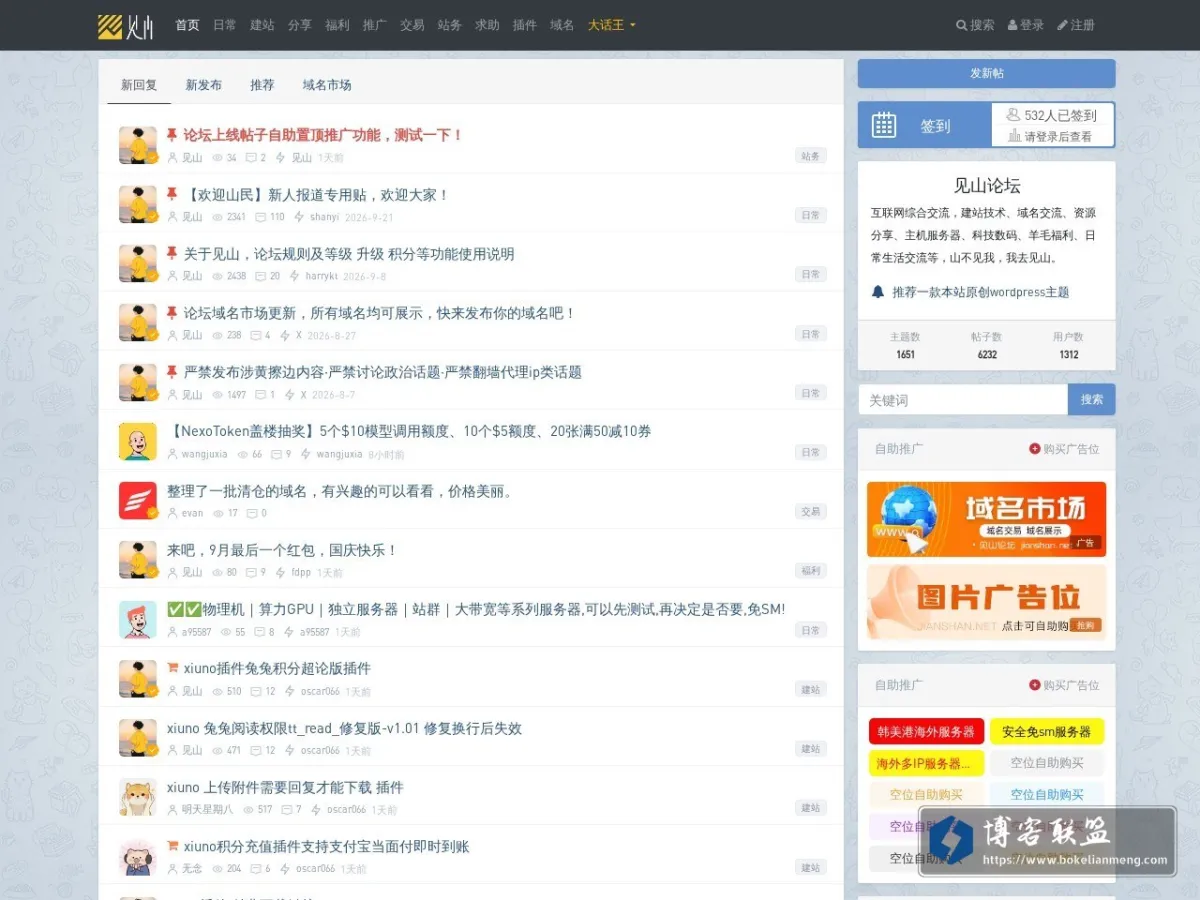Open the 日常 navigation item
The height and width of the screenshot is (900, 1200).
coord(225,25)
